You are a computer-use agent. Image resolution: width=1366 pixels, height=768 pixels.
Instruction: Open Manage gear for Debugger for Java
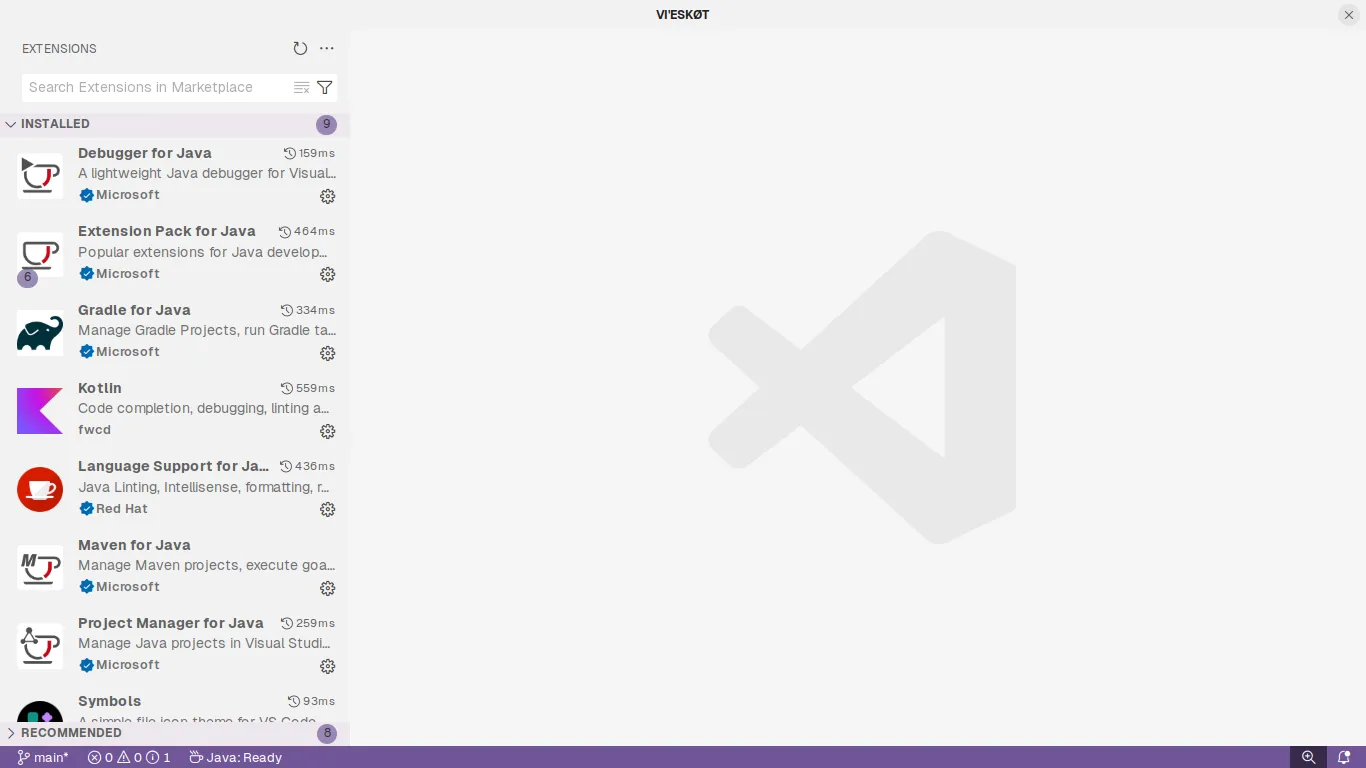click(x=327, y=196)
